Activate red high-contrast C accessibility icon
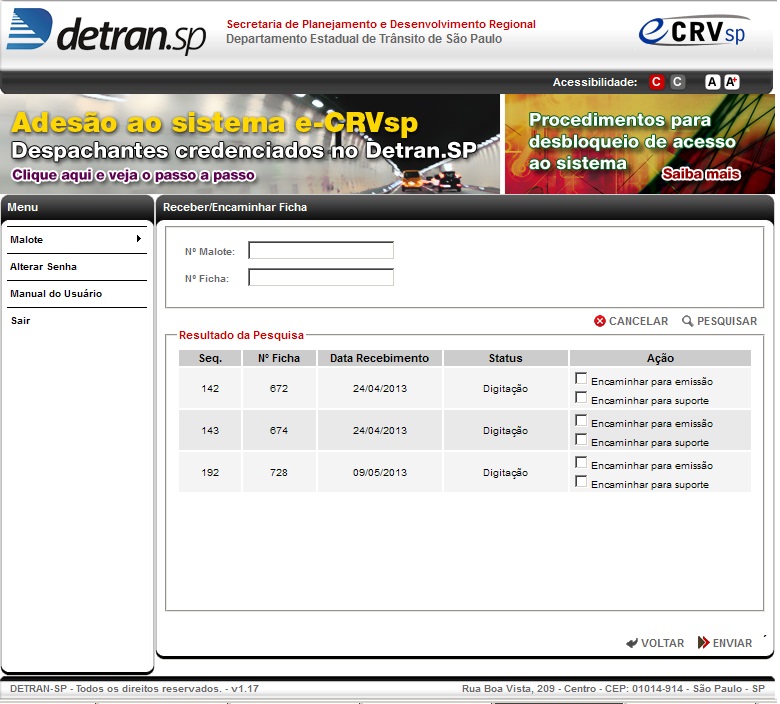Screen dimensions: 780x704 tap(656, 82)
